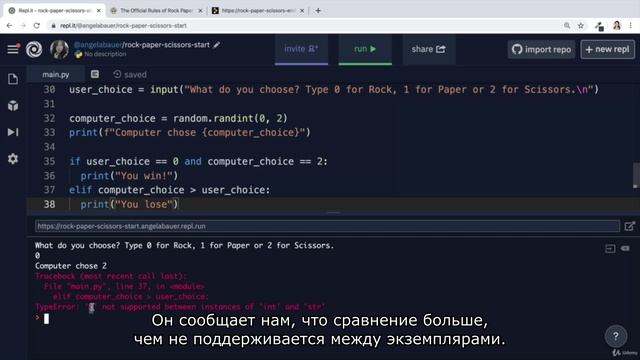Open the Chrome profile avatar

[x=617, y=26]
